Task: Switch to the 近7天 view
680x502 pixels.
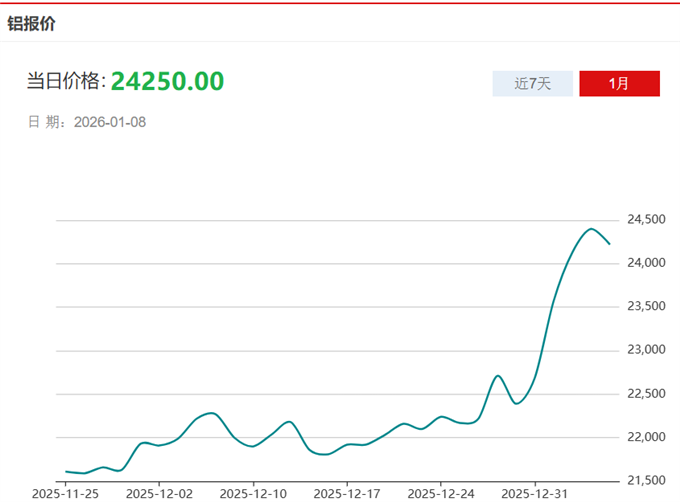Action: tap(532, 84)
